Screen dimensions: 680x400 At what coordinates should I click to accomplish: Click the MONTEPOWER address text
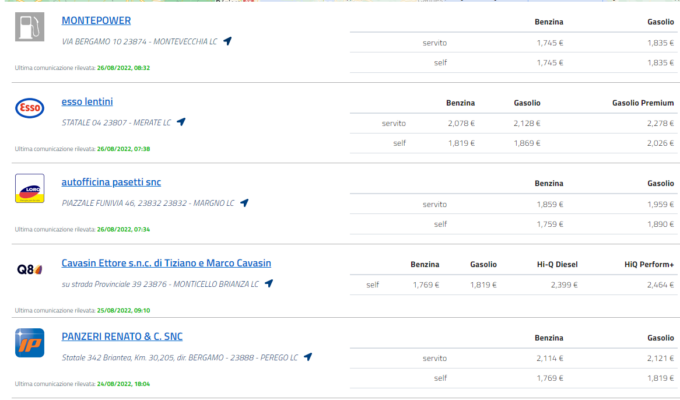pyautogui.click(x=139, y=42)
